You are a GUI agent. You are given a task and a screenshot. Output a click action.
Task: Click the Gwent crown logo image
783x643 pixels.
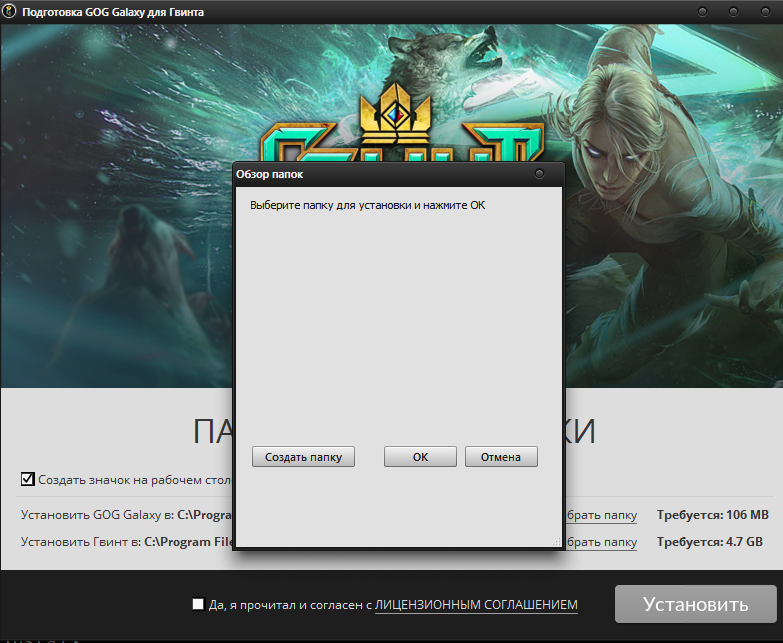[395, 112]
